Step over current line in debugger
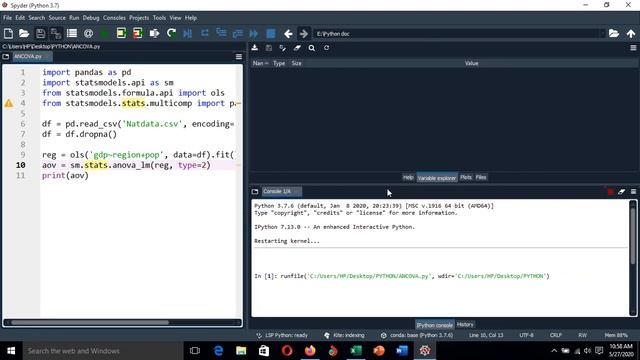 coord(204,33)
